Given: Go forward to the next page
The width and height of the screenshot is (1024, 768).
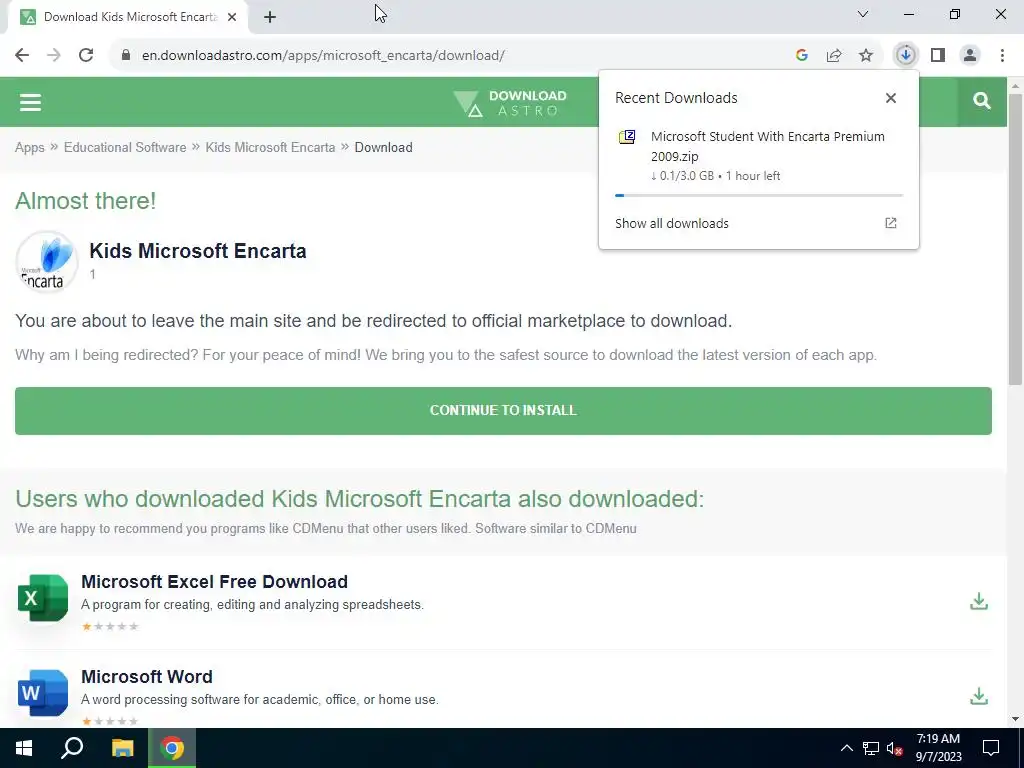Looking at the screenshot, I should [x=54, y=56].
